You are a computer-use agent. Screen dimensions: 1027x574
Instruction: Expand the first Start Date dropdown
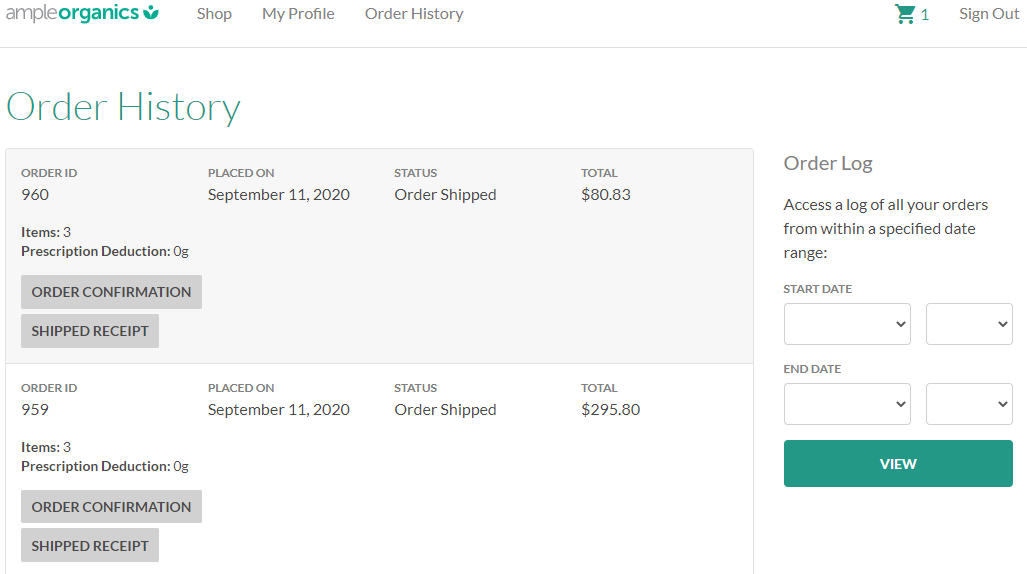tap(847, 324)
